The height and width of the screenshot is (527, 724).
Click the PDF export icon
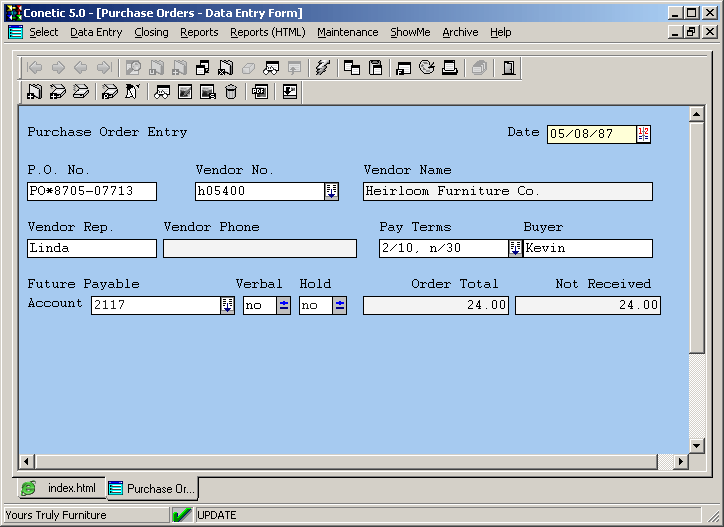click(259, 92)
